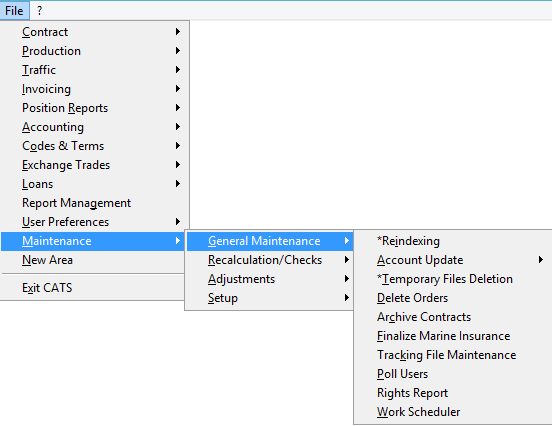Screen dimensions: 552x426
Task: Choose Poll Users
Action: coord(453,374)
